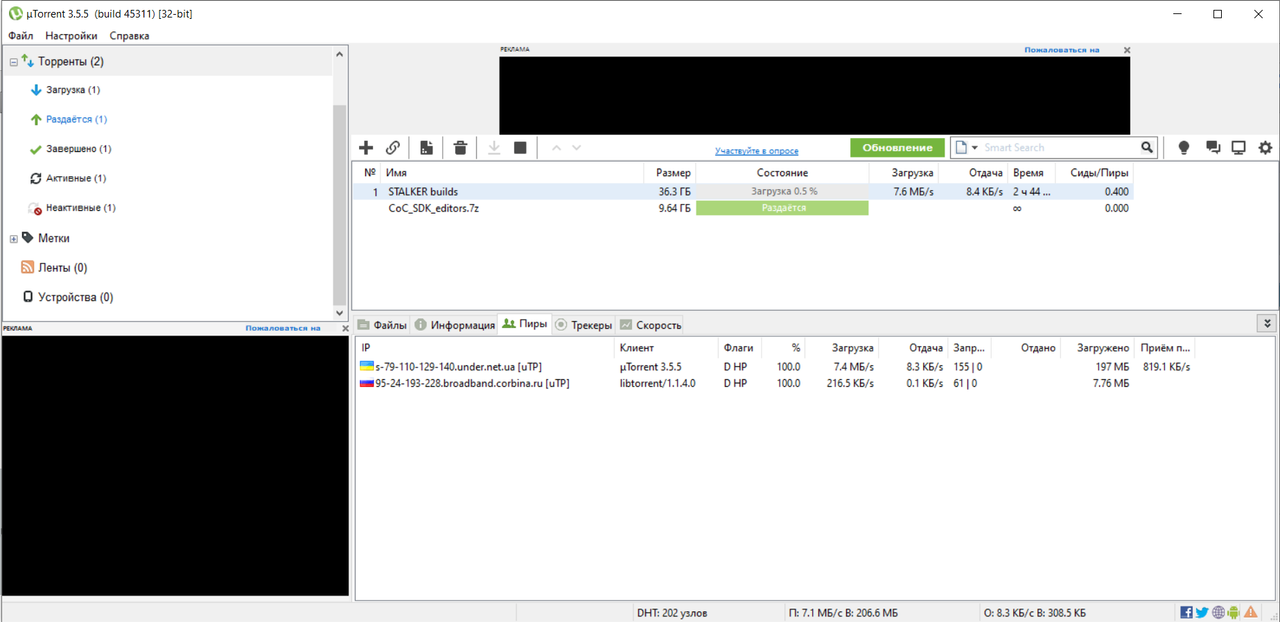Image resolution: width=1280 pixels, height=622 pixels.
Task: Click sidebar scrollbar up arrow
Action: pos(340,54)
